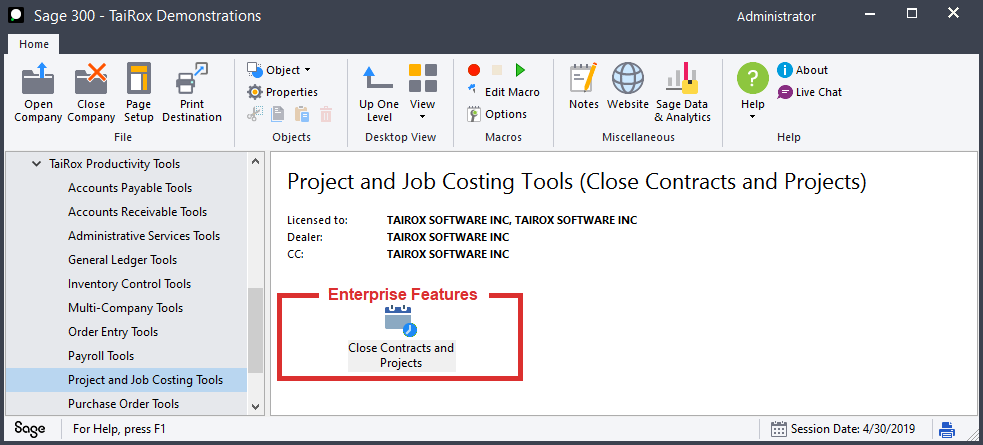Select the Home ribbon tab
The width and height of the screenshot is (983, 445).
34,44
